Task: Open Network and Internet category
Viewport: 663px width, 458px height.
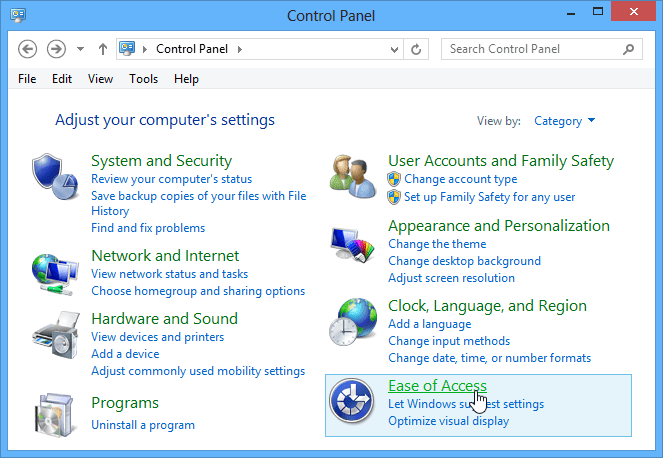Action: [165, 255]
